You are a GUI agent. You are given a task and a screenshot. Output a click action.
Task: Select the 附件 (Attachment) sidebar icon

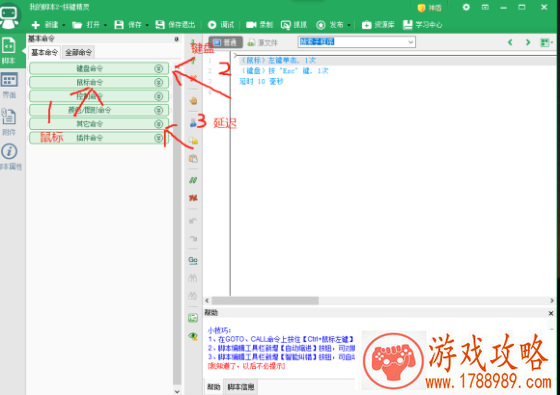(x=9, y=122)
